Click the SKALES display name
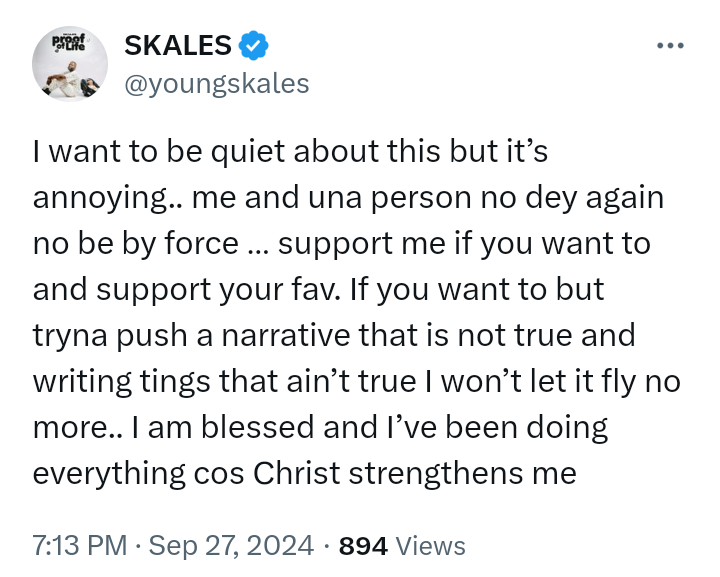 178,45
